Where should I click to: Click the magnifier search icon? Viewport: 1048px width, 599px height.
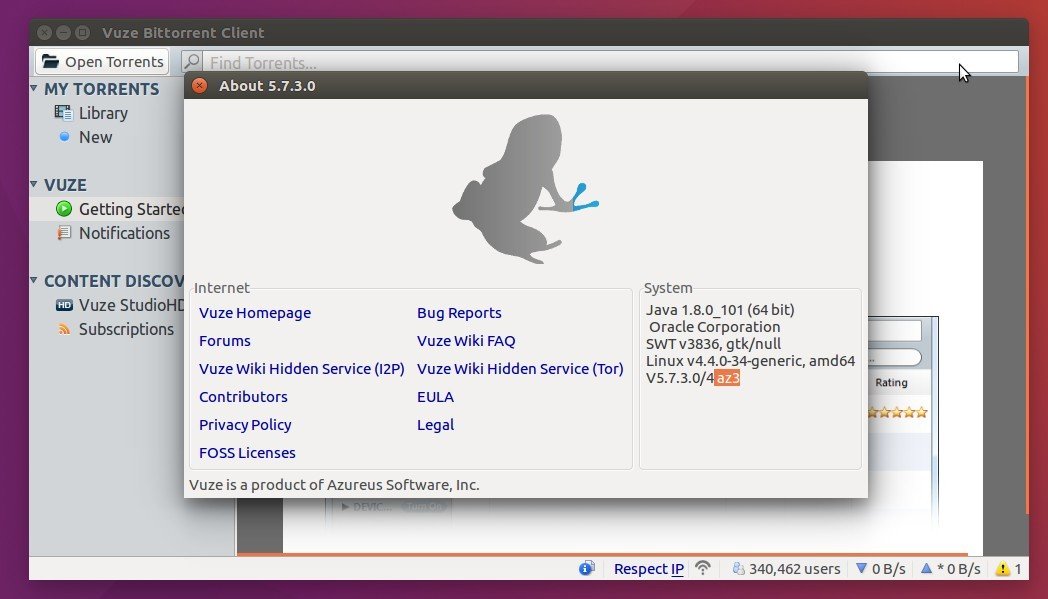192,62
